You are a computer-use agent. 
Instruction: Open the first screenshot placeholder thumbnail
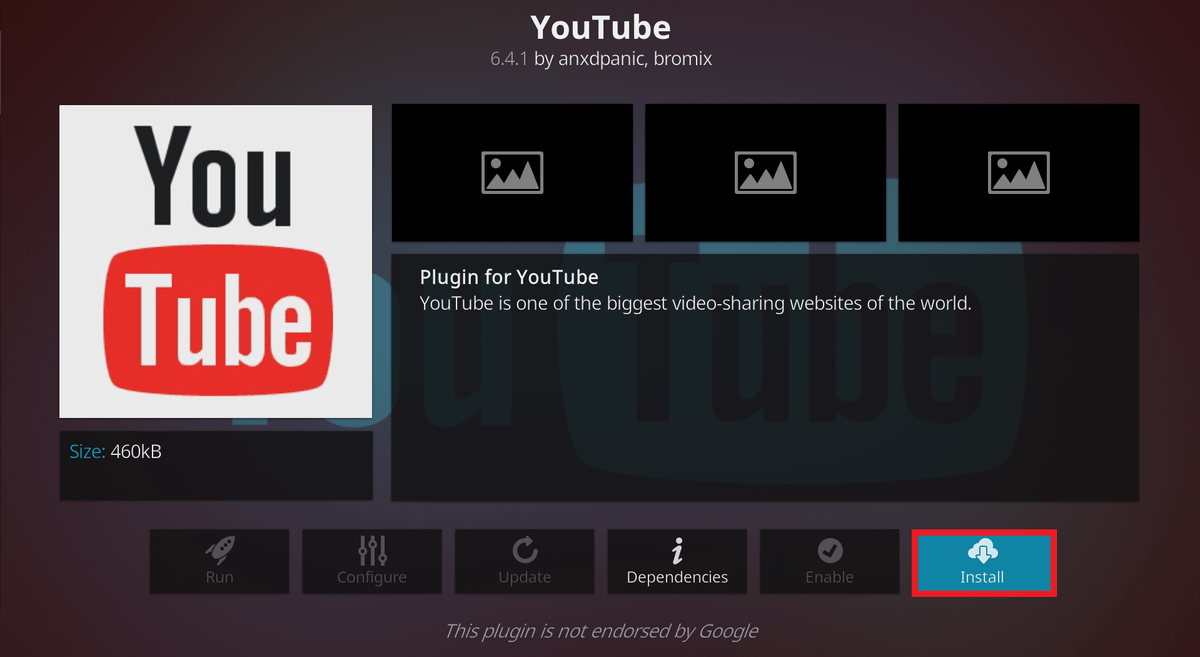pos(512,172)
